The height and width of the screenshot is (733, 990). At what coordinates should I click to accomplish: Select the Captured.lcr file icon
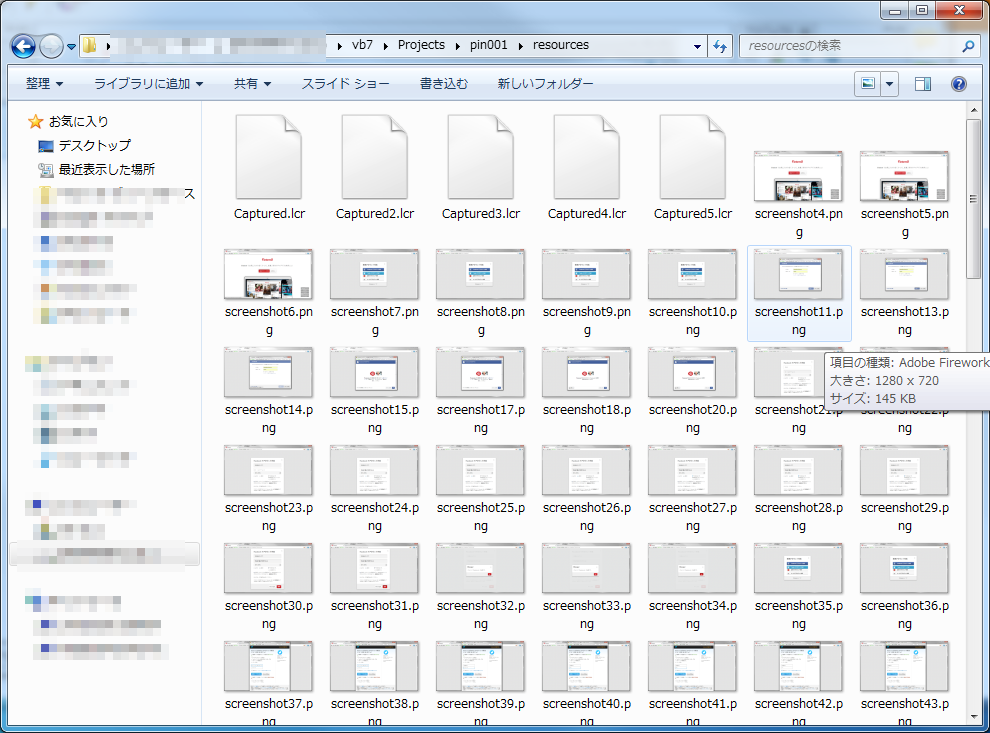pyautogui.click(x=268, y=158)
